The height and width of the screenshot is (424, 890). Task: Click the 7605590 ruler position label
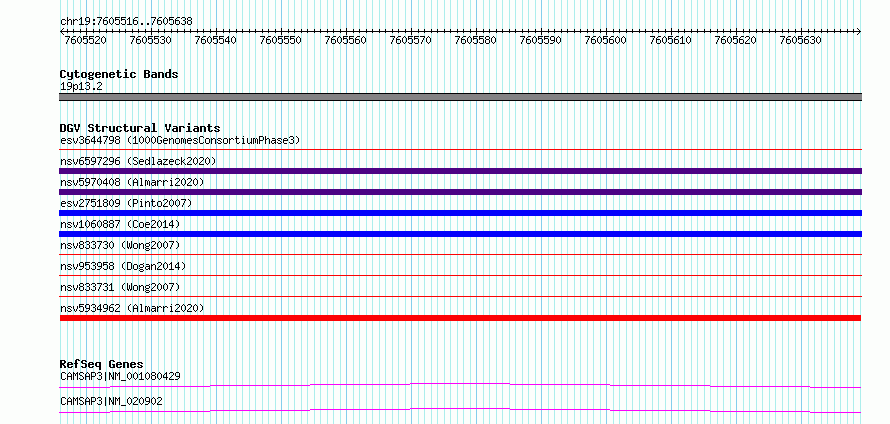coord(540,40)
